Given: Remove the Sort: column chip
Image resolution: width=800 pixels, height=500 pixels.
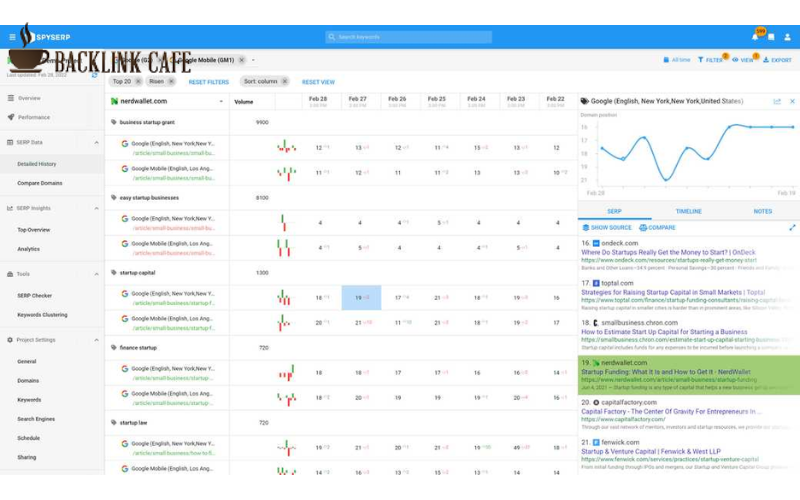Looking at the screenshot, I should [285, 82].
